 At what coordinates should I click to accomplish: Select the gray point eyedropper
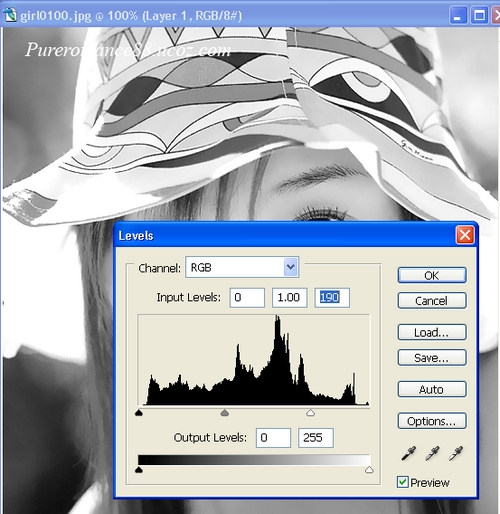(432, 453)
